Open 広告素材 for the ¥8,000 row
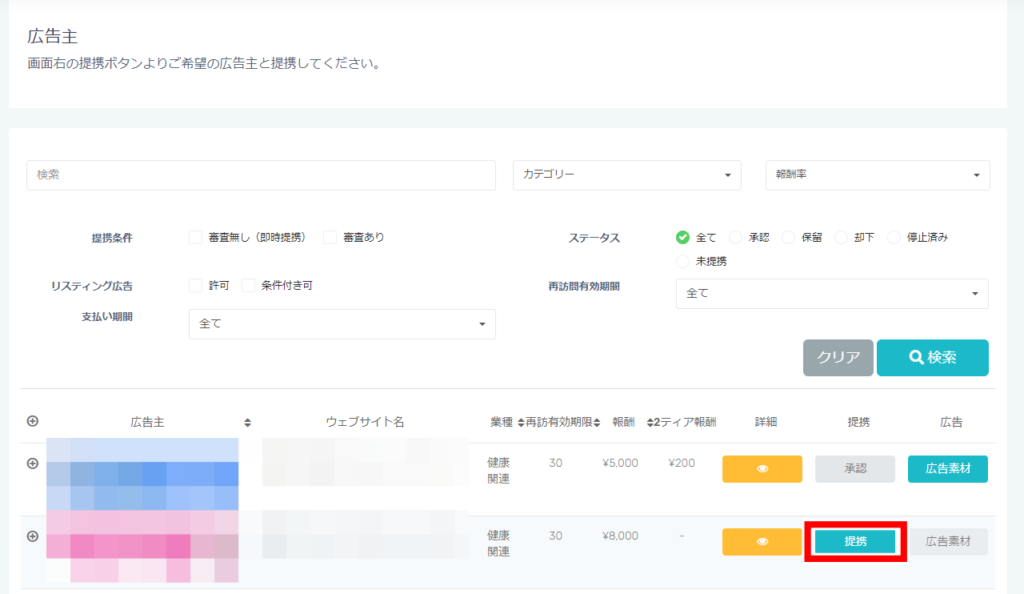The width and height of the screenshot is (1024, 594). [x=948, y=541]
